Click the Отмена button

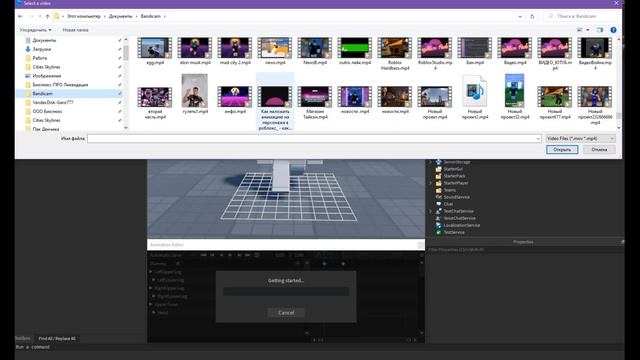coord(599,150)
